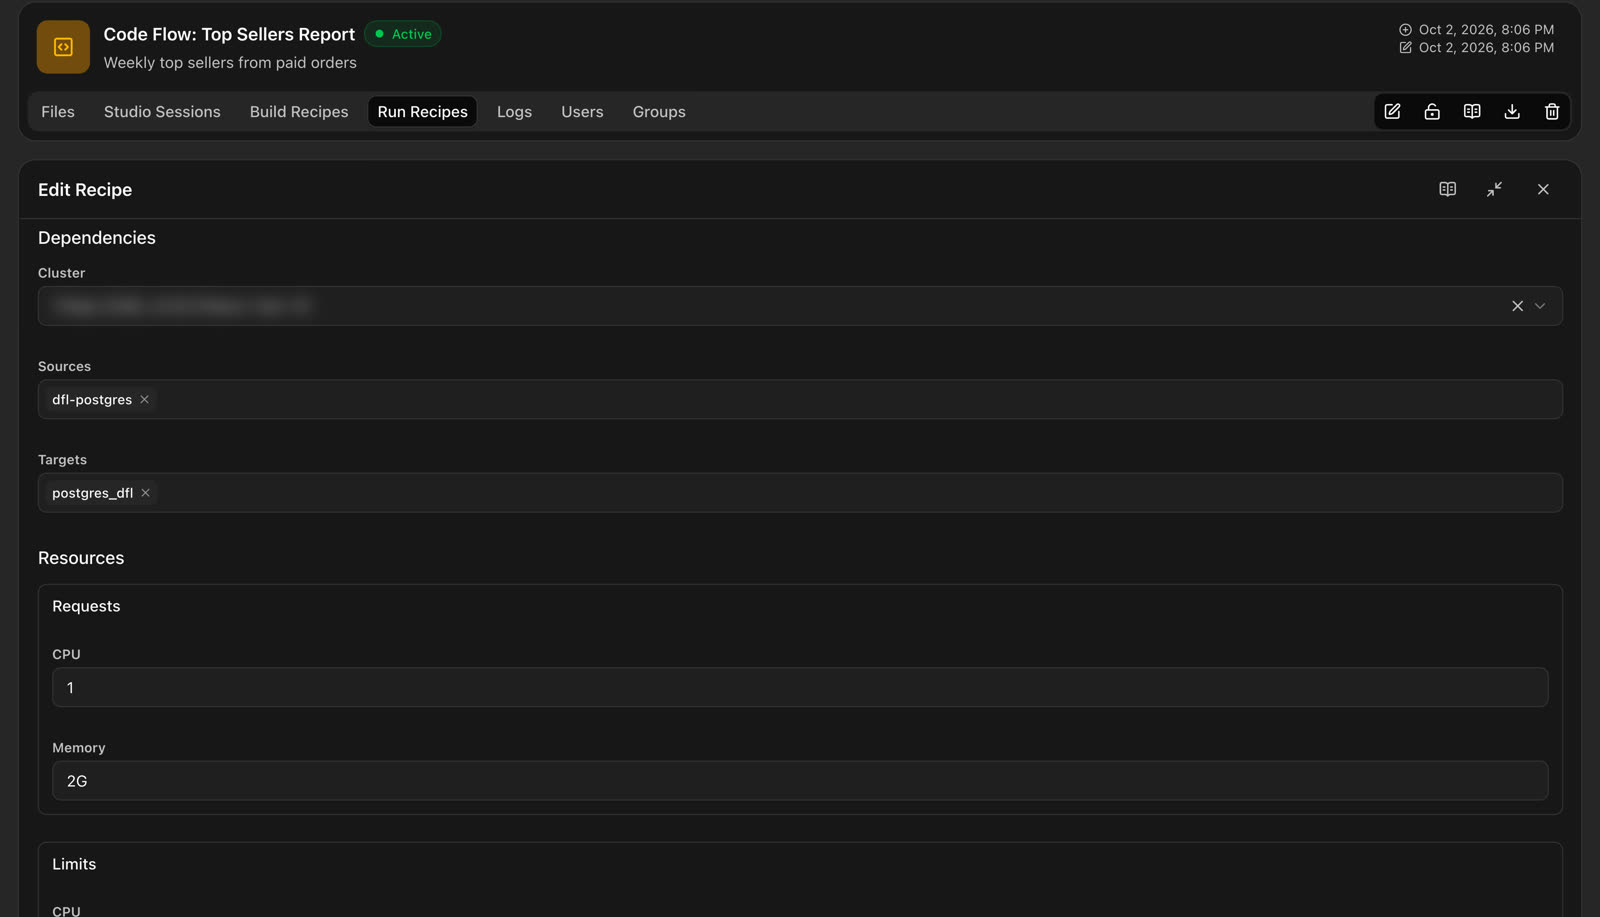Expand the Cluster dropdown chevron
The image size is (1600, 917).
1540,306
